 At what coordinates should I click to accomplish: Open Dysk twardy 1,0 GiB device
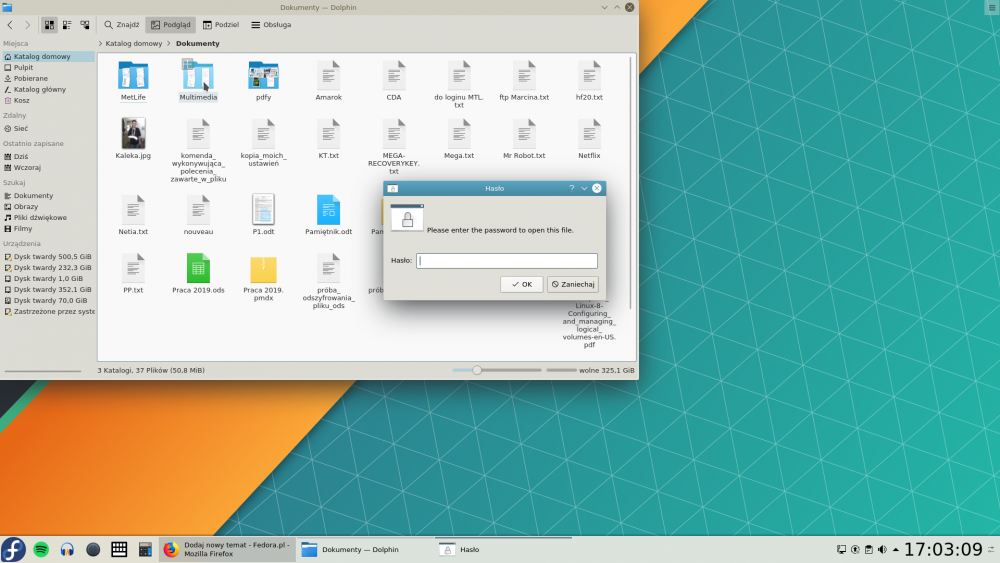tap(48, 278)
